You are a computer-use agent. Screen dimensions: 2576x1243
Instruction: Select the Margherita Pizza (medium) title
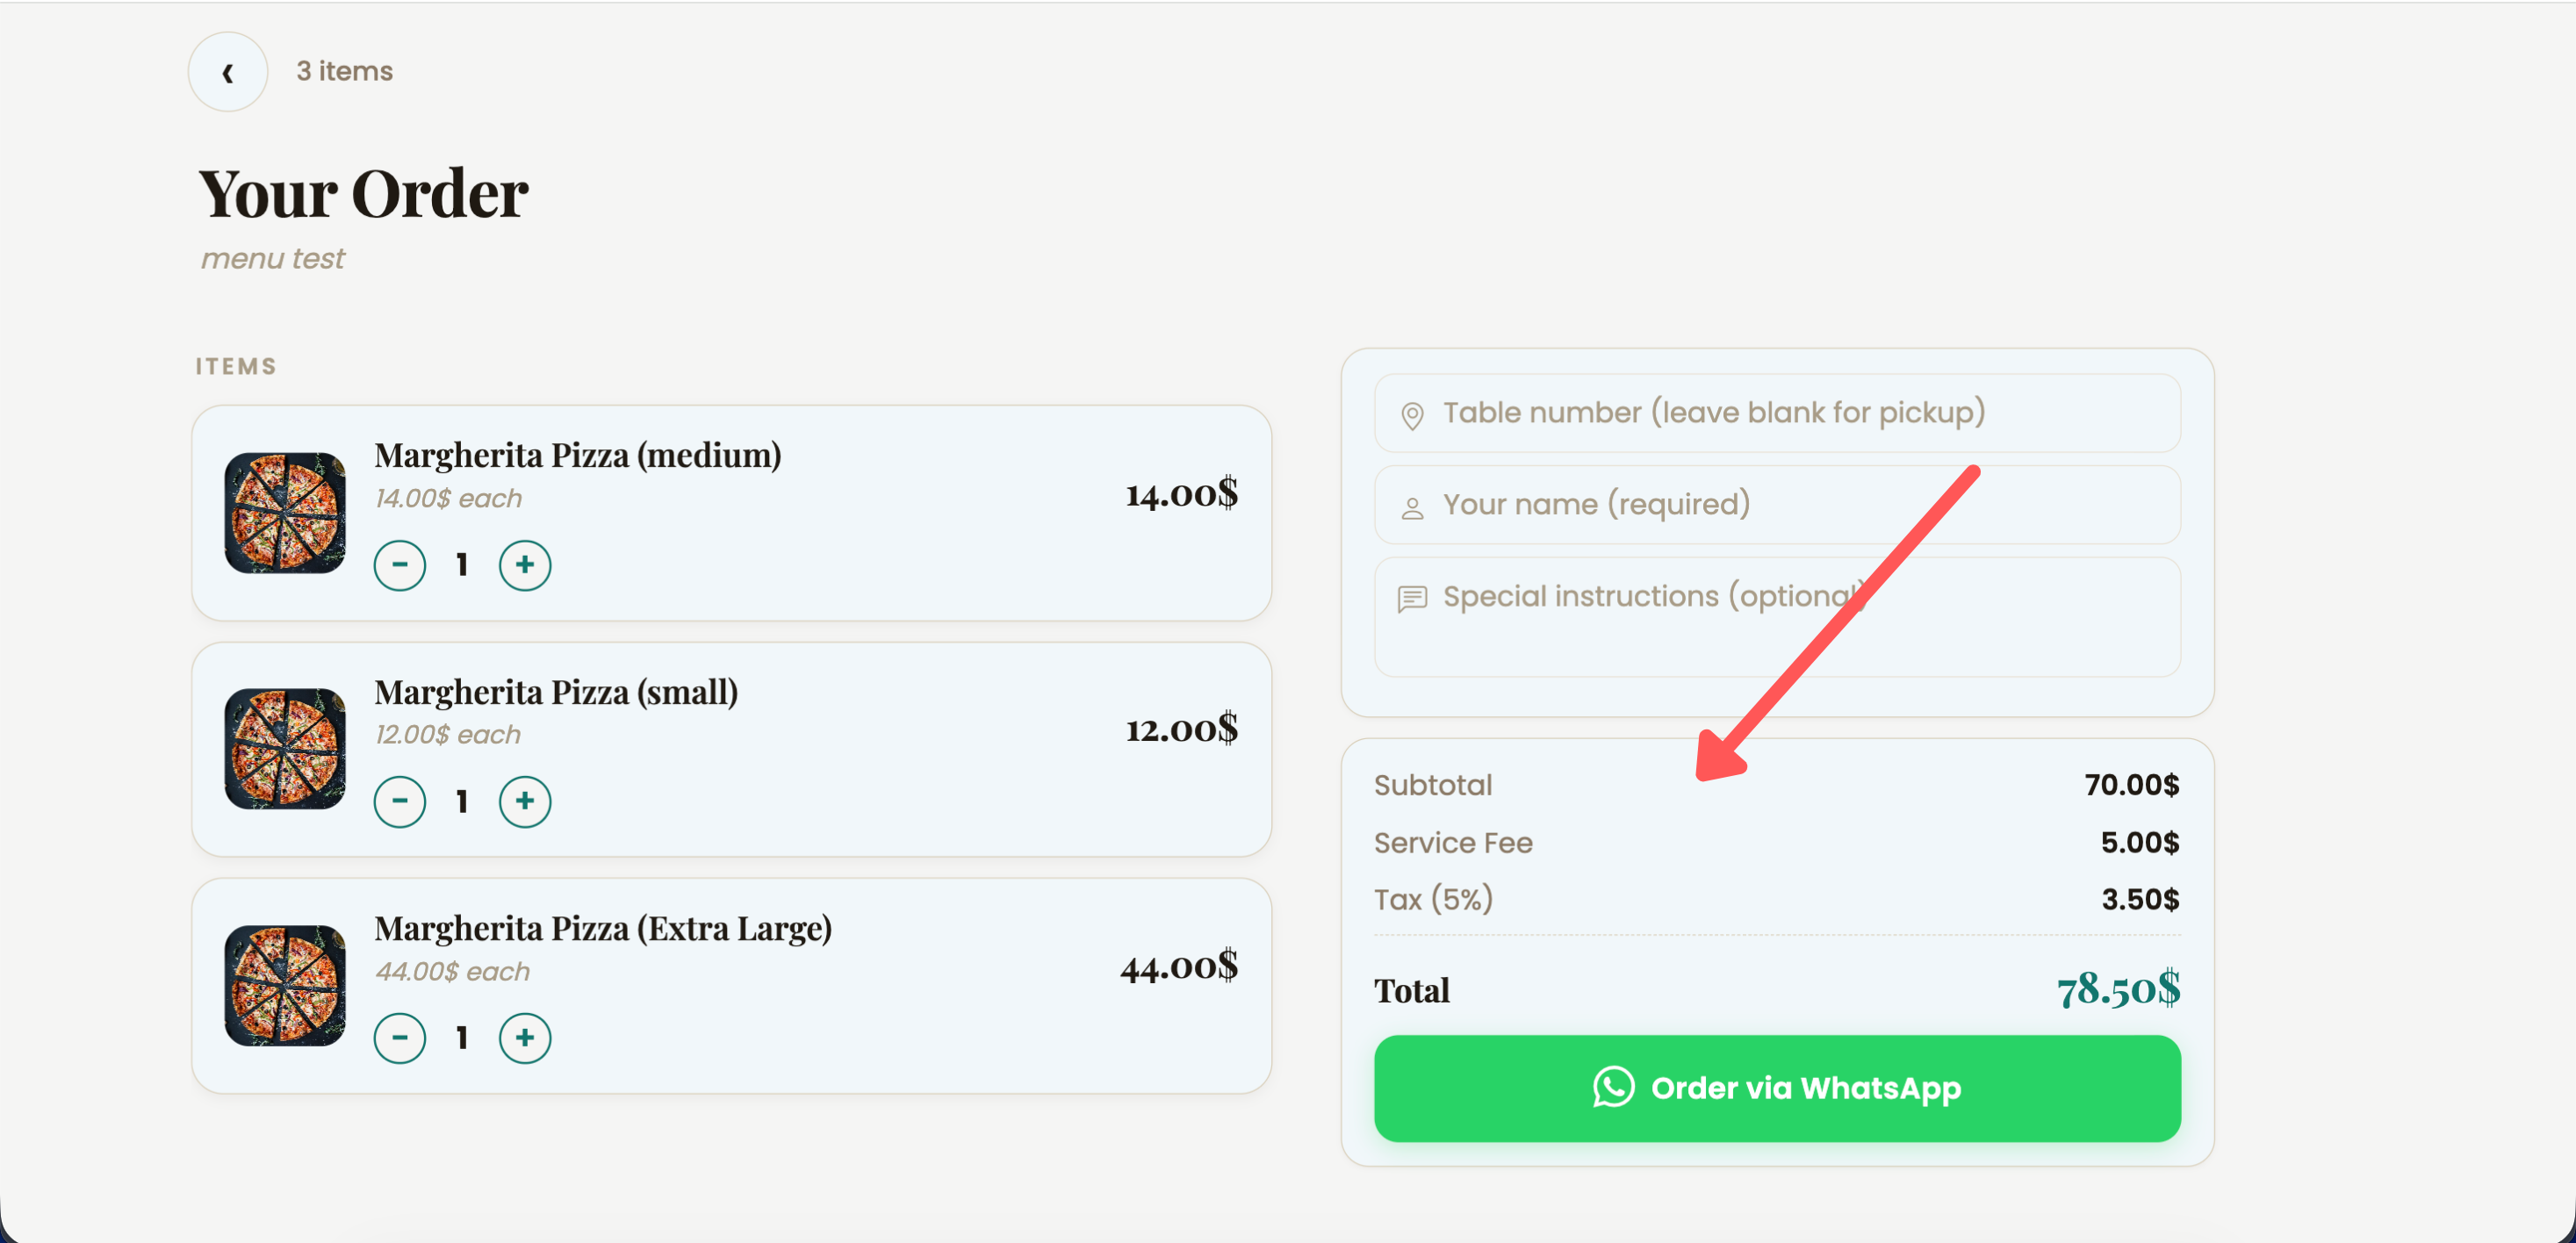point(578,455)
